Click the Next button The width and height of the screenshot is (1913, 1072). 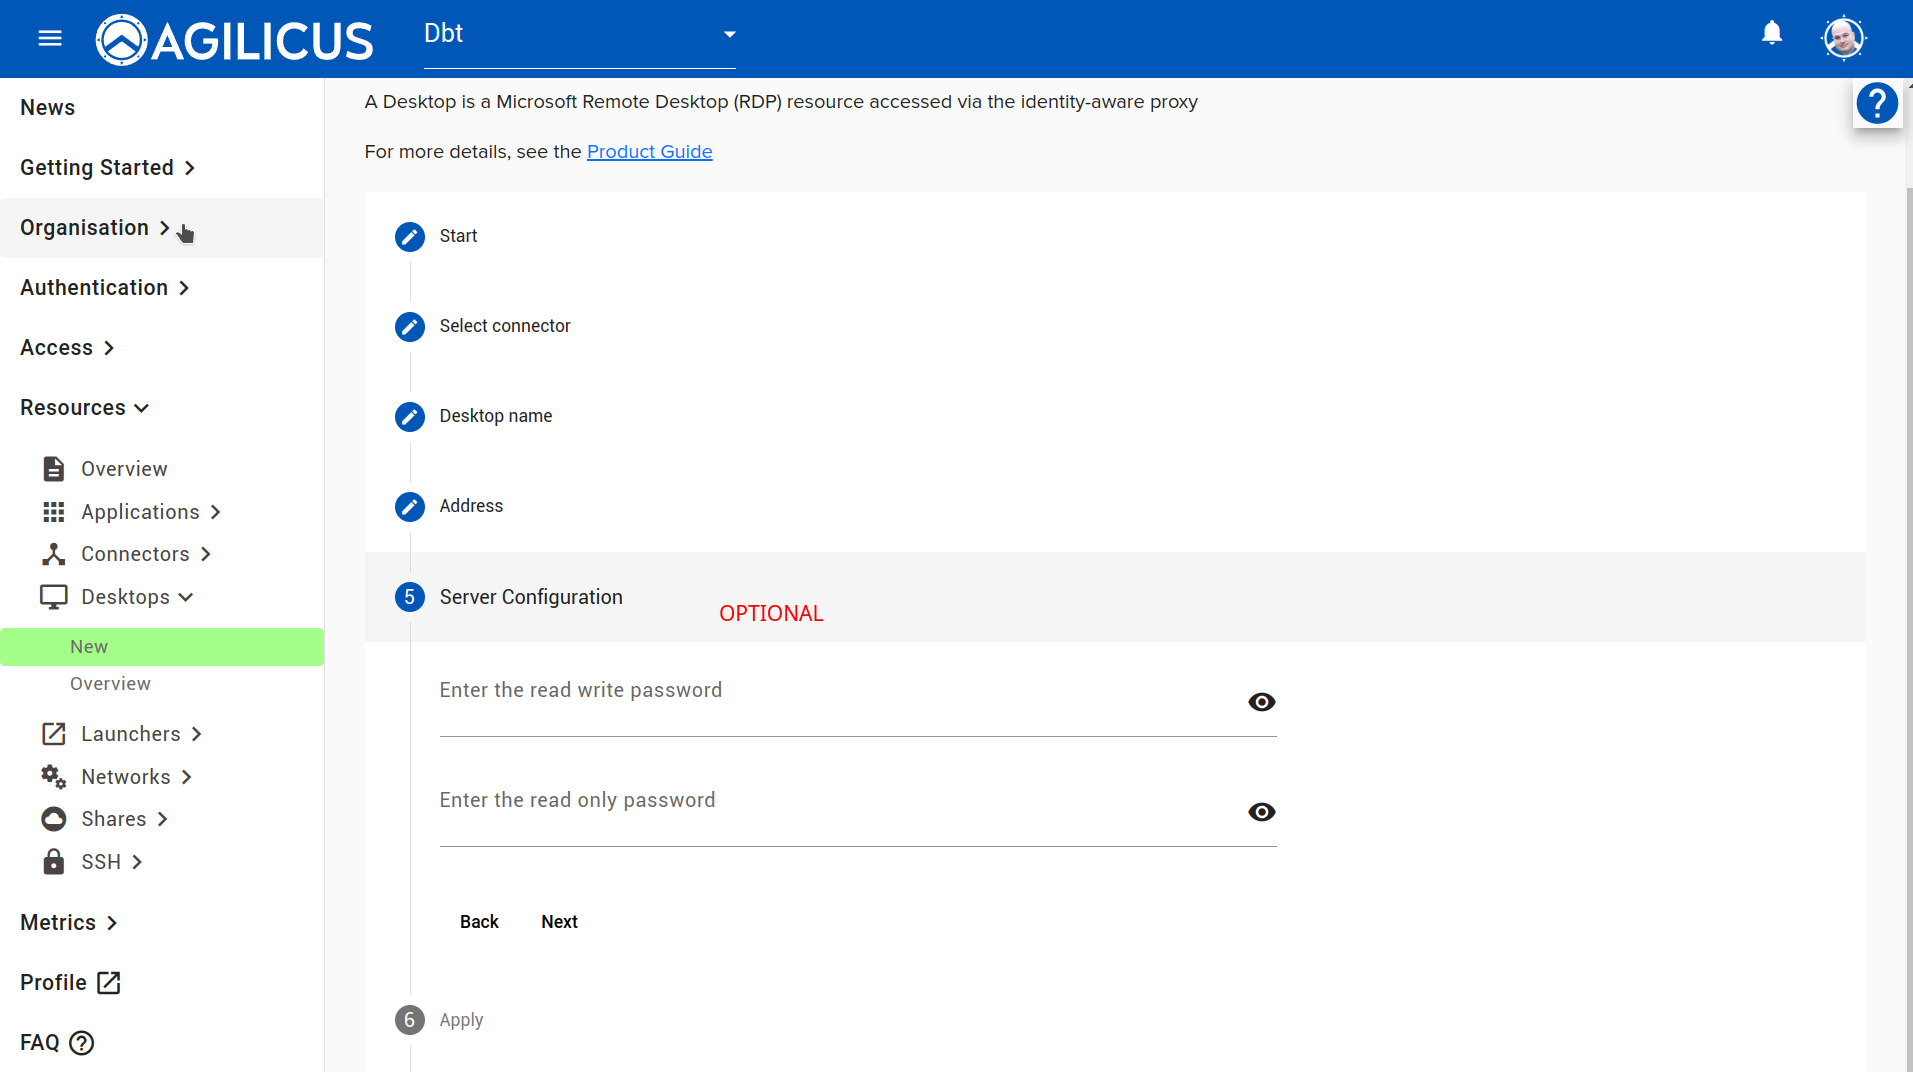click(559, 922)
